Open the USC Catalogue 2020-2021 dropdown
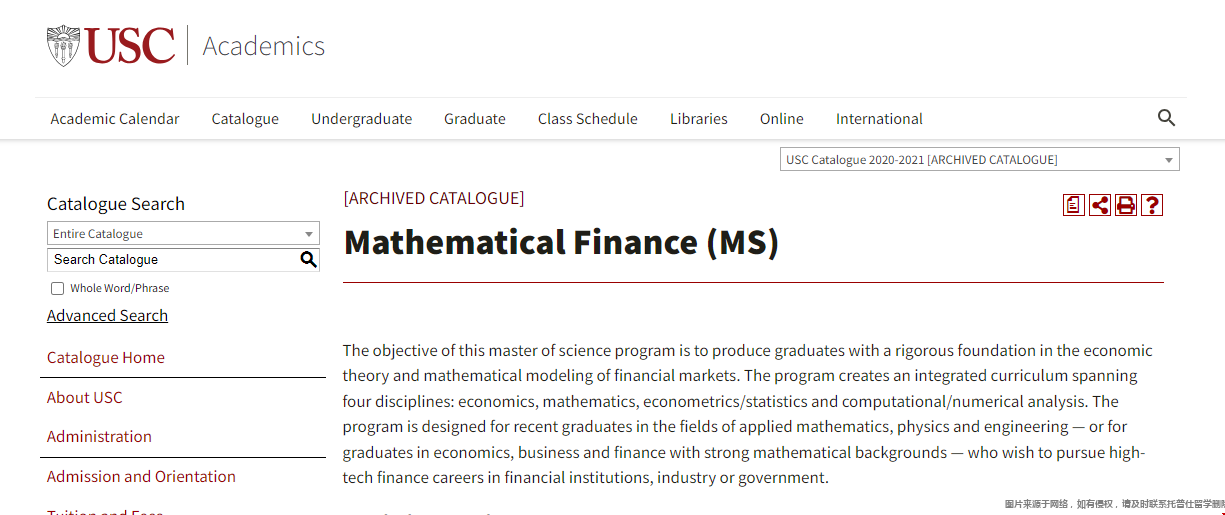1225x515 pixels. (x=979, y=160)
